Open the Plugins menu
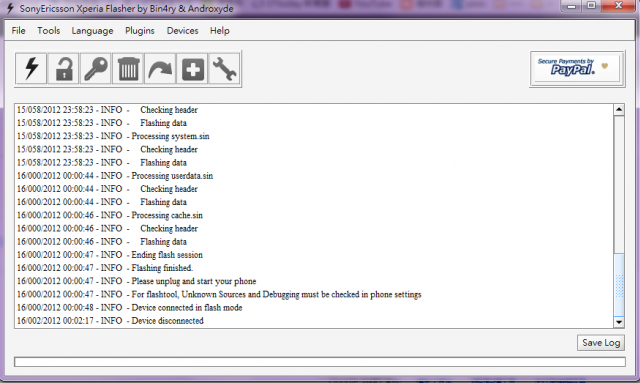The height and width of the screenshot is (383, 640). tap(140, 31)
